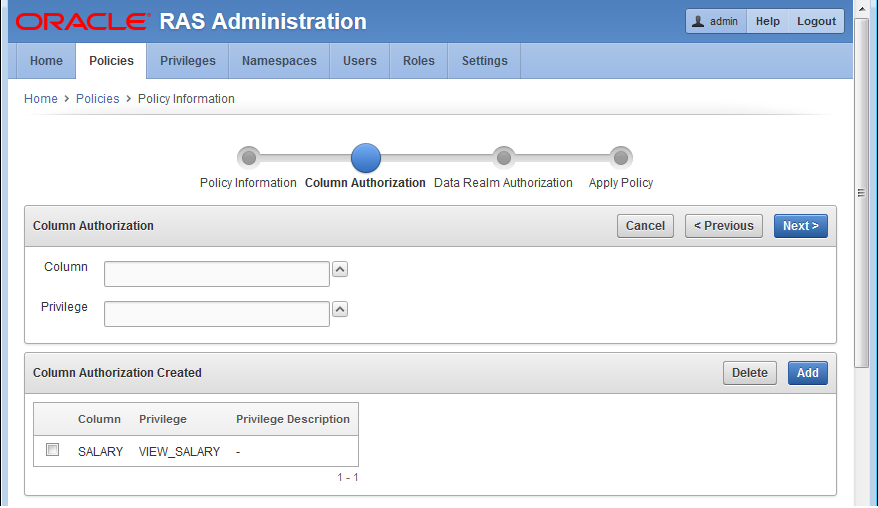Click the Column Authorization step circle
This screenshot has width=878, height=508.
pyautogui.click(x=366, y=157)
